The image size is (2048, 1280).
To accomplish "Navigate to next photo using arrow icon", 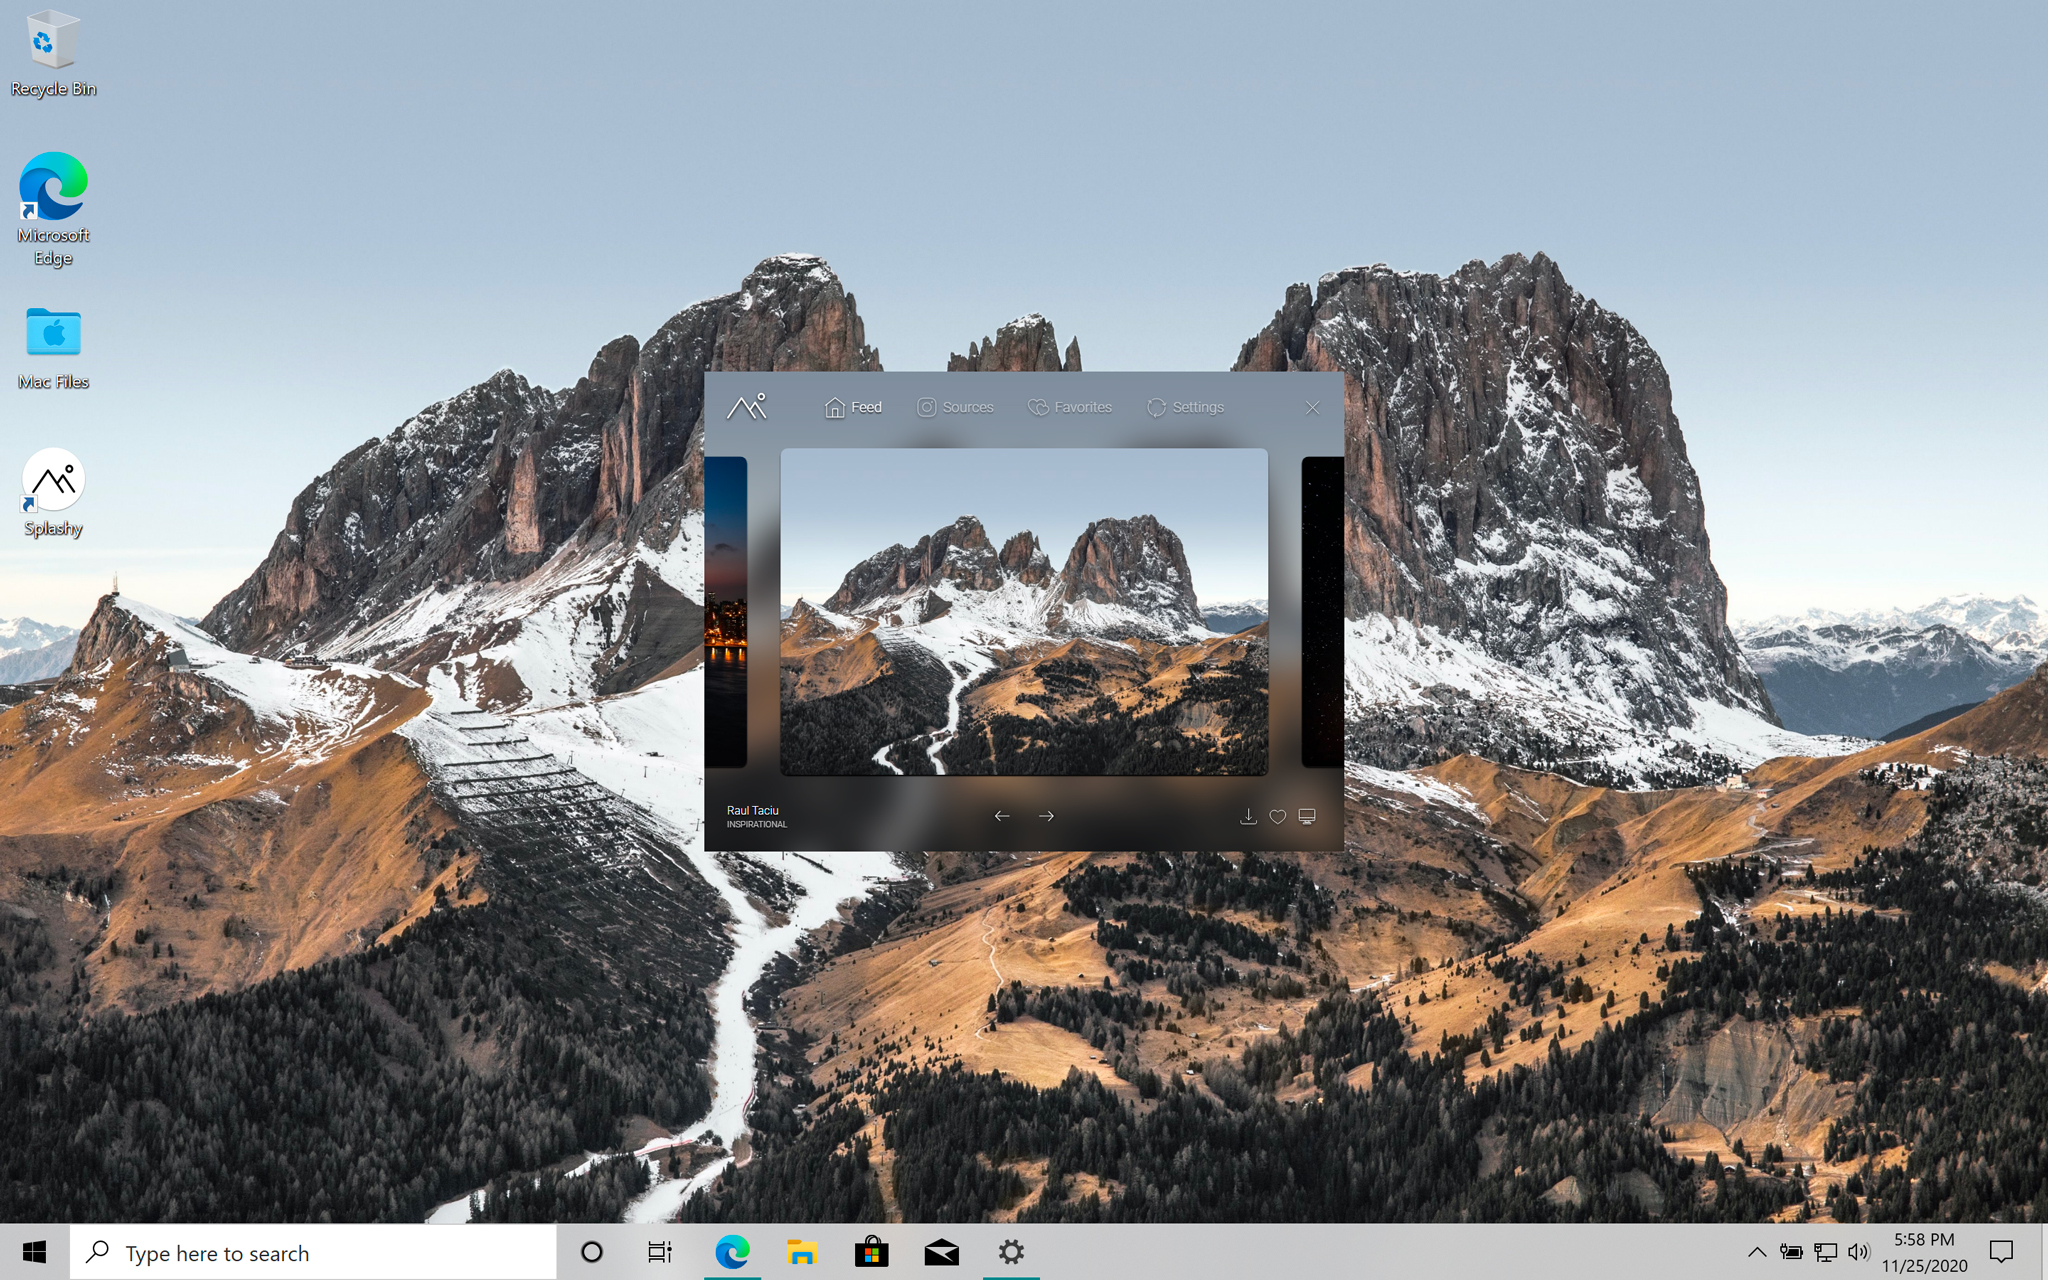I will (x=1045, y=815).
